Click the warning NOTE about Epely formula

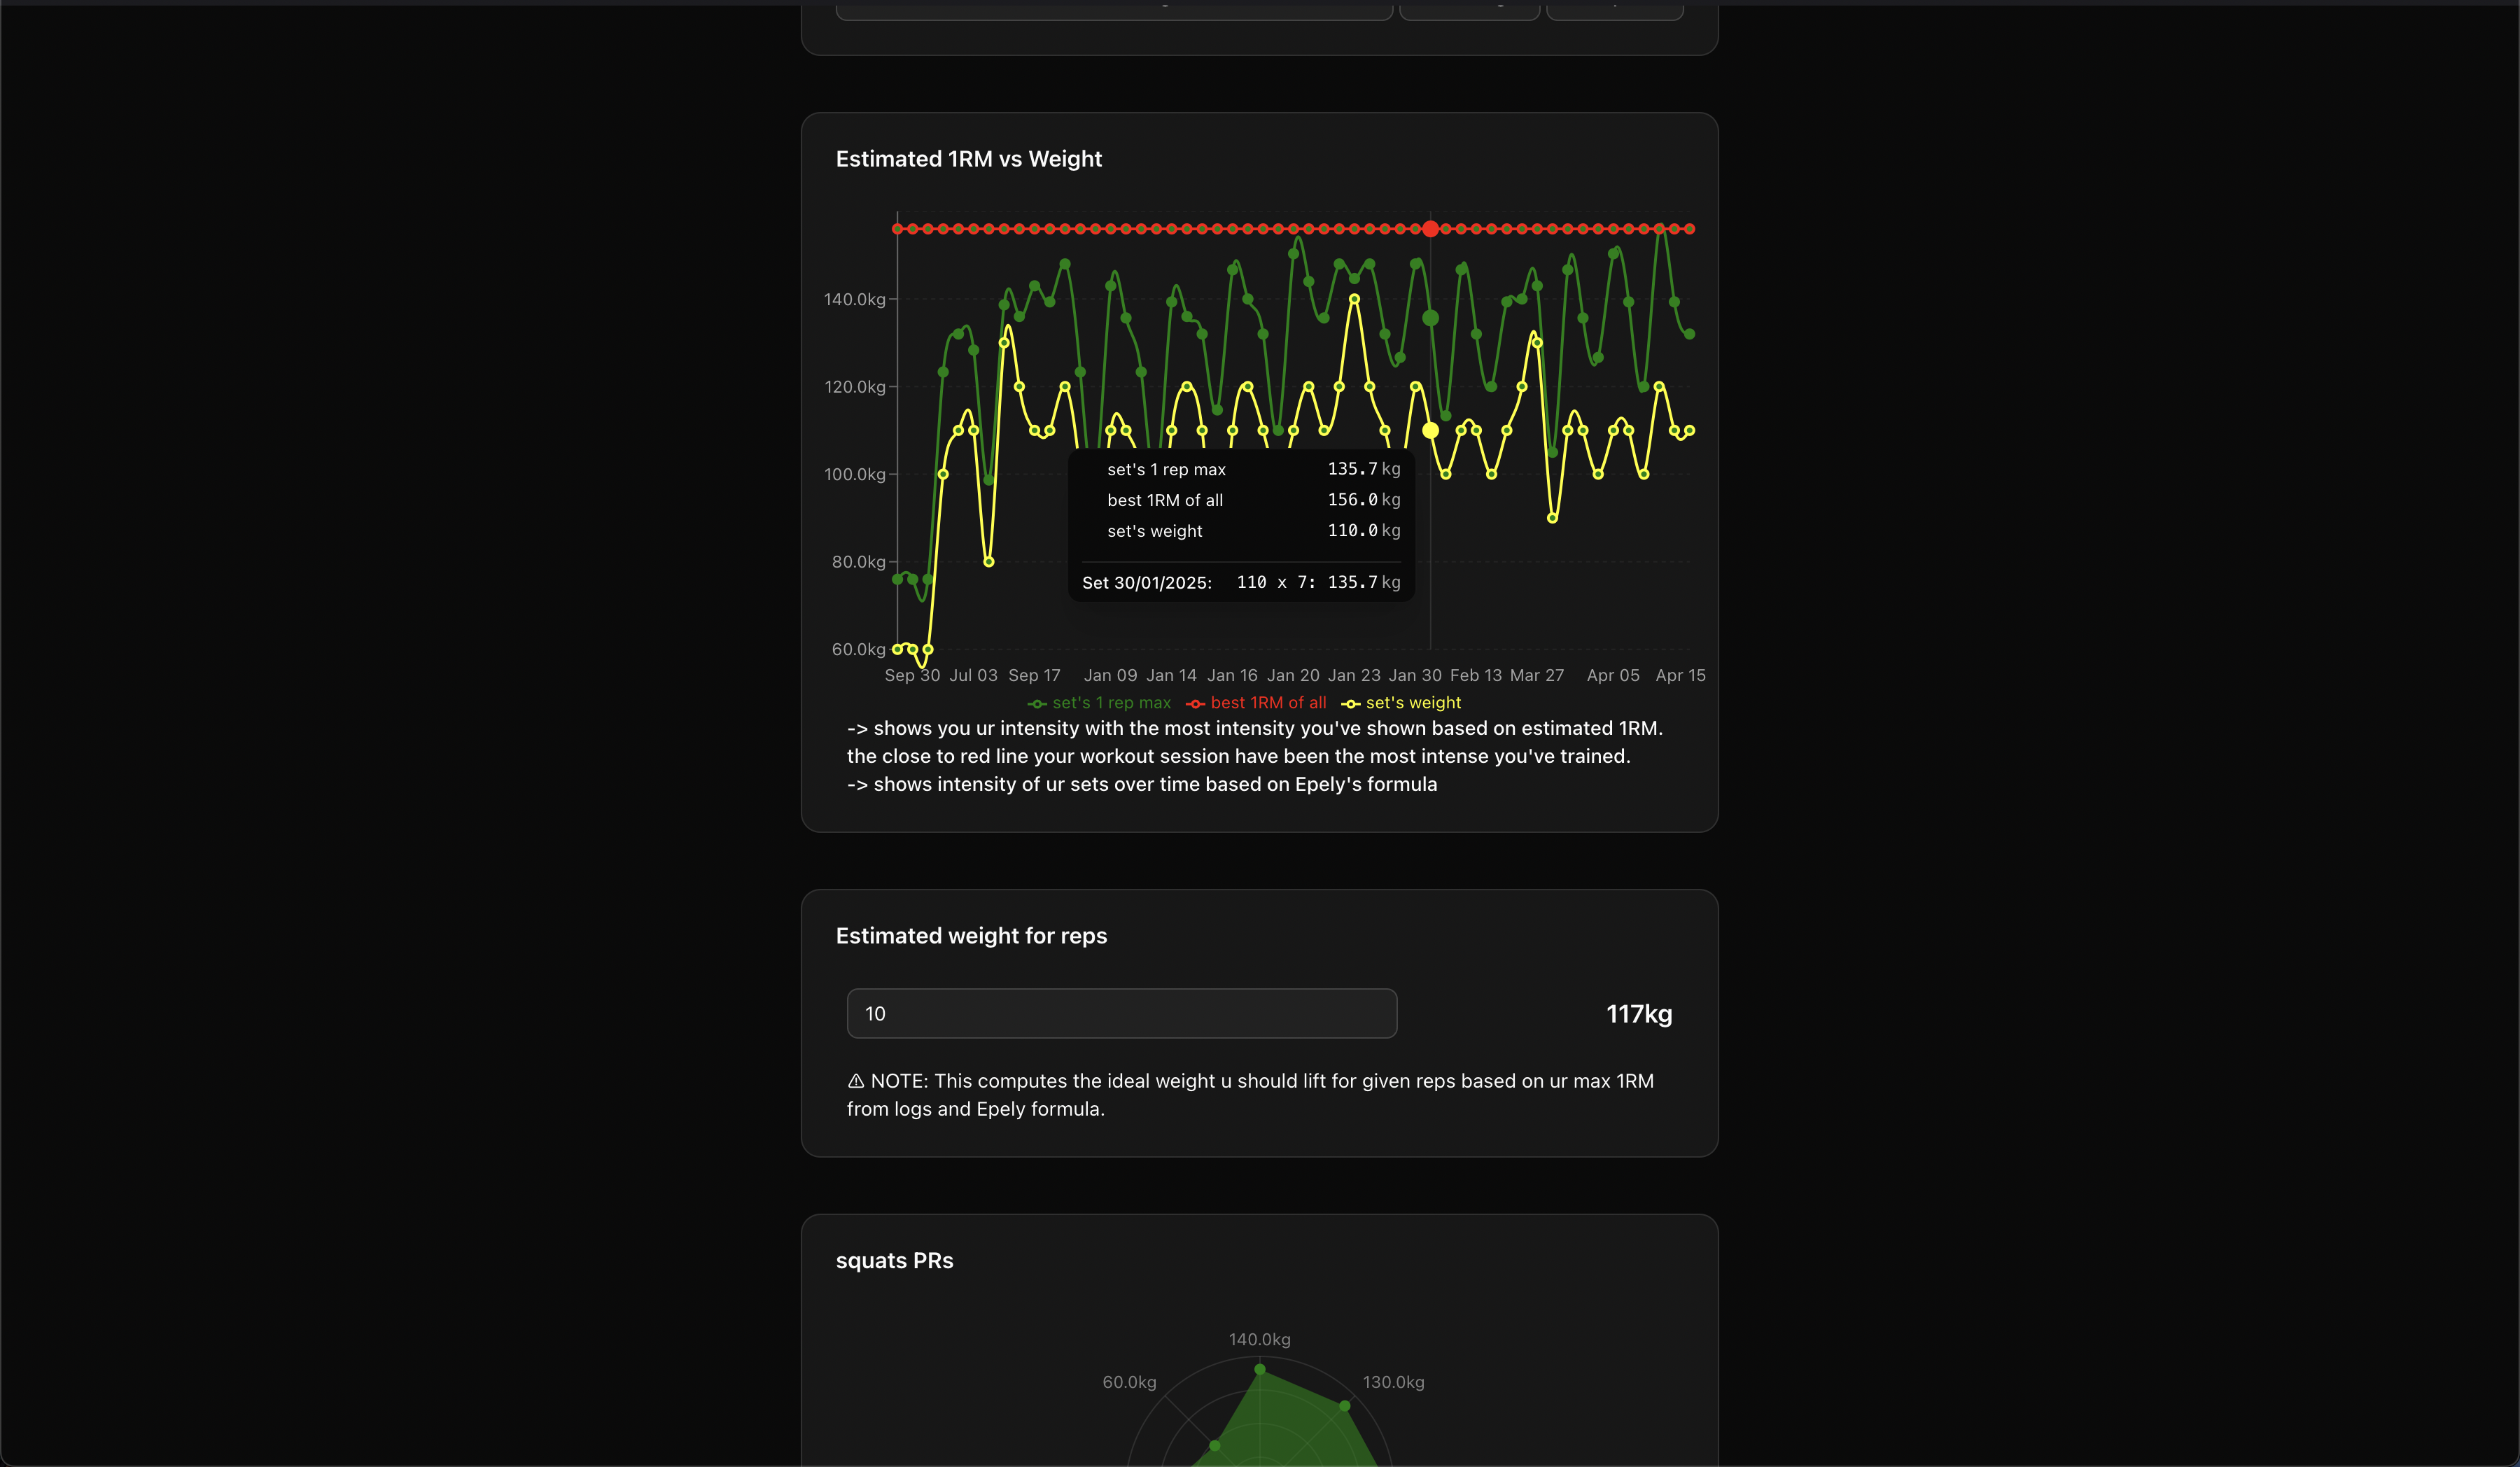1250,1095
